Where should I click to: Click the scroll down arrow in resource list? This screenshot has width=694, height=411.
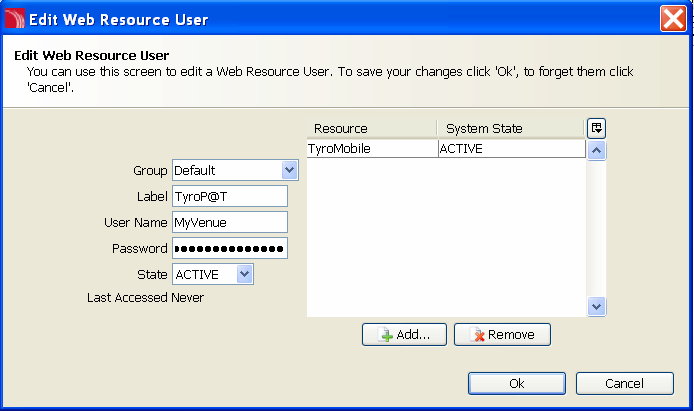596,306
